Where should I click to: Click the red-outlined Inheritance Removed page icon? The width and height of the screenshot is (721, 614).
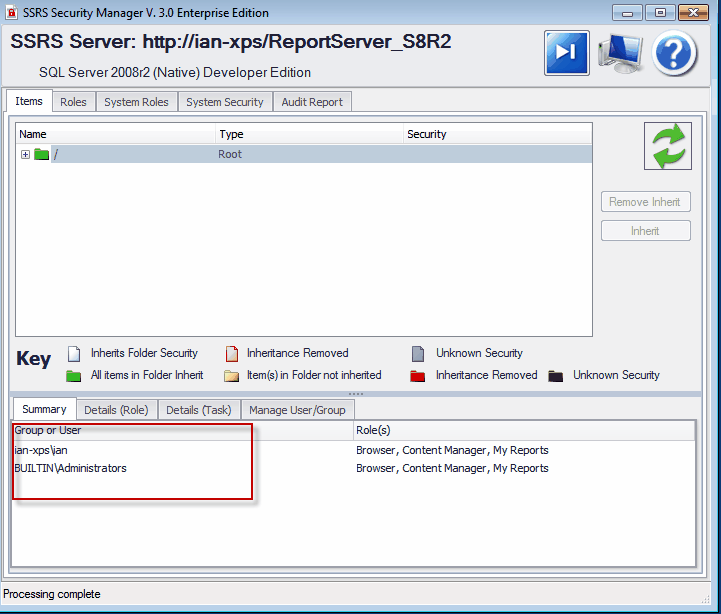(232, 354)
